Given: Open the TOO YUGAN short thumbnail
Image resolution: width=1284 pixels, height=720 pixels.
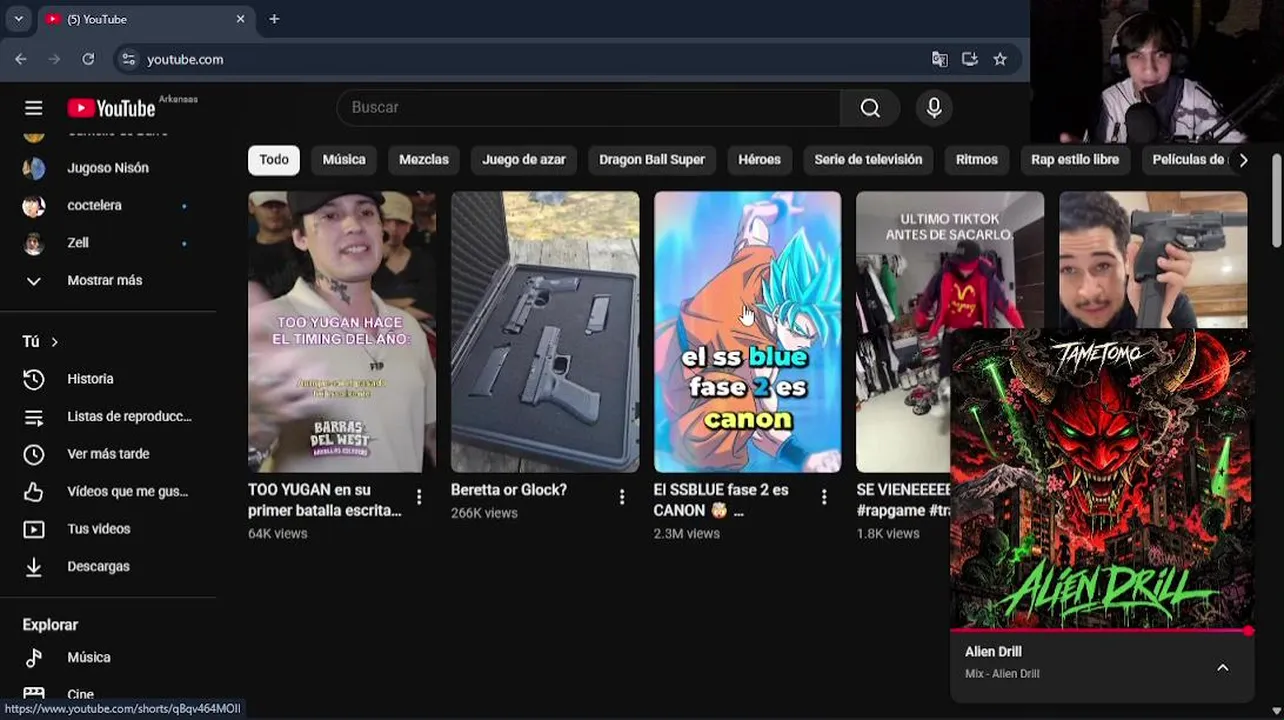Looking at the screenshot, I should click(342, 332).
